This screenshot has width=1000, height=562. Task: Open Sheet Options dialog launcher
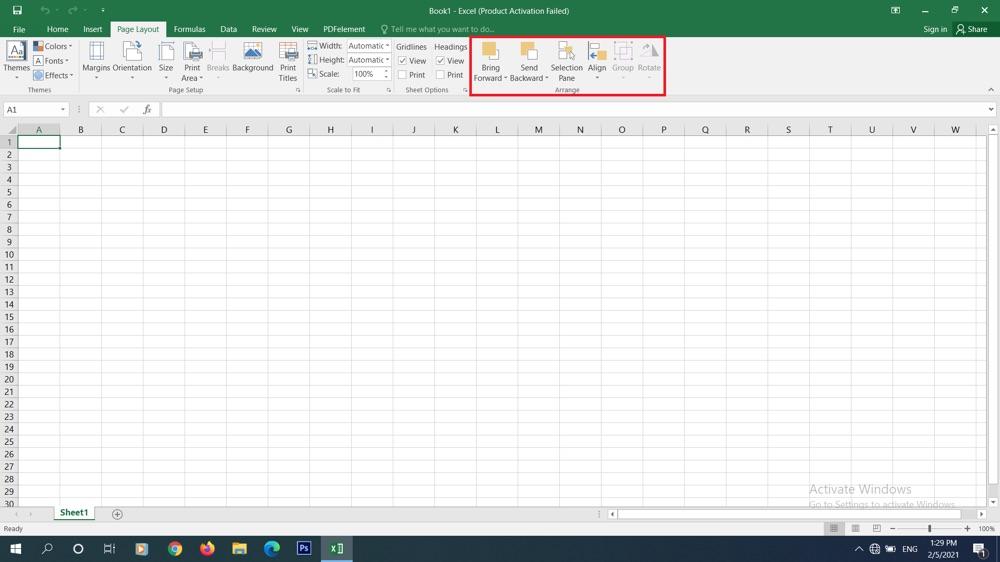point(464,91)
